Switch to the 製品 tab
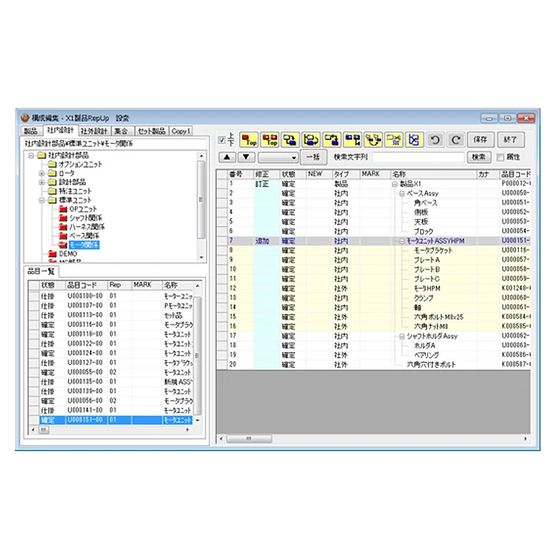Viewport: 560px width, 560px height. (31, 131)
